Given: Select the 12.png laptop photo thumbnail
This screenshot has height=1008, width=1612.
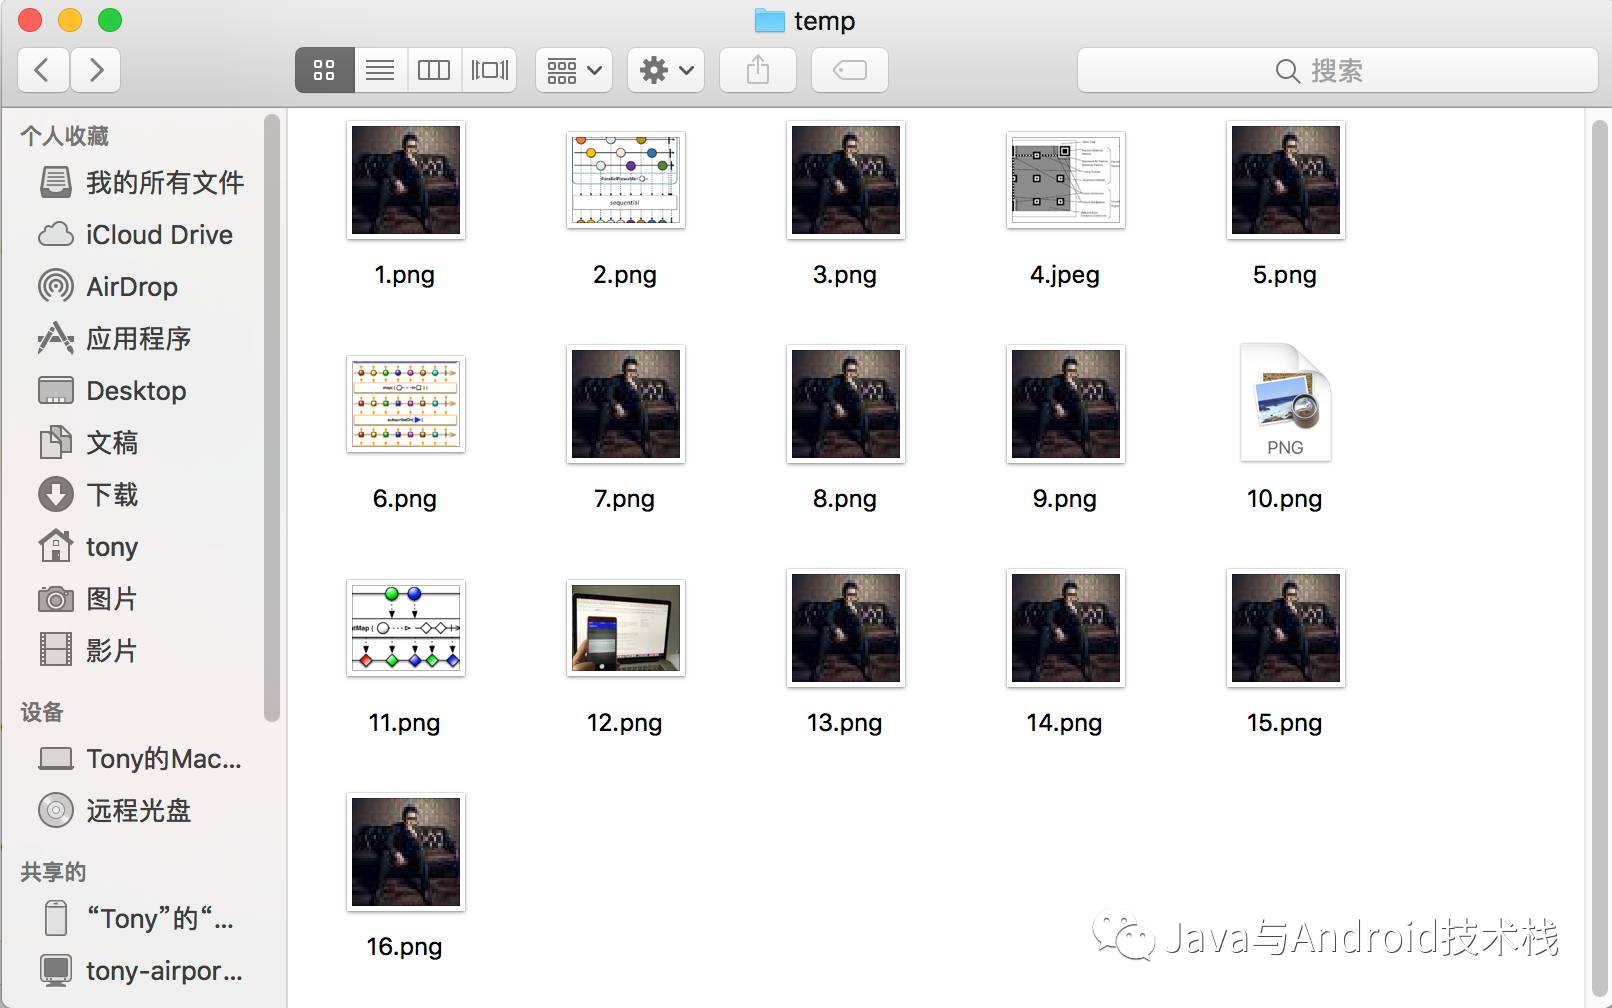Looking at the screenshot, I should tap(626, 628).
